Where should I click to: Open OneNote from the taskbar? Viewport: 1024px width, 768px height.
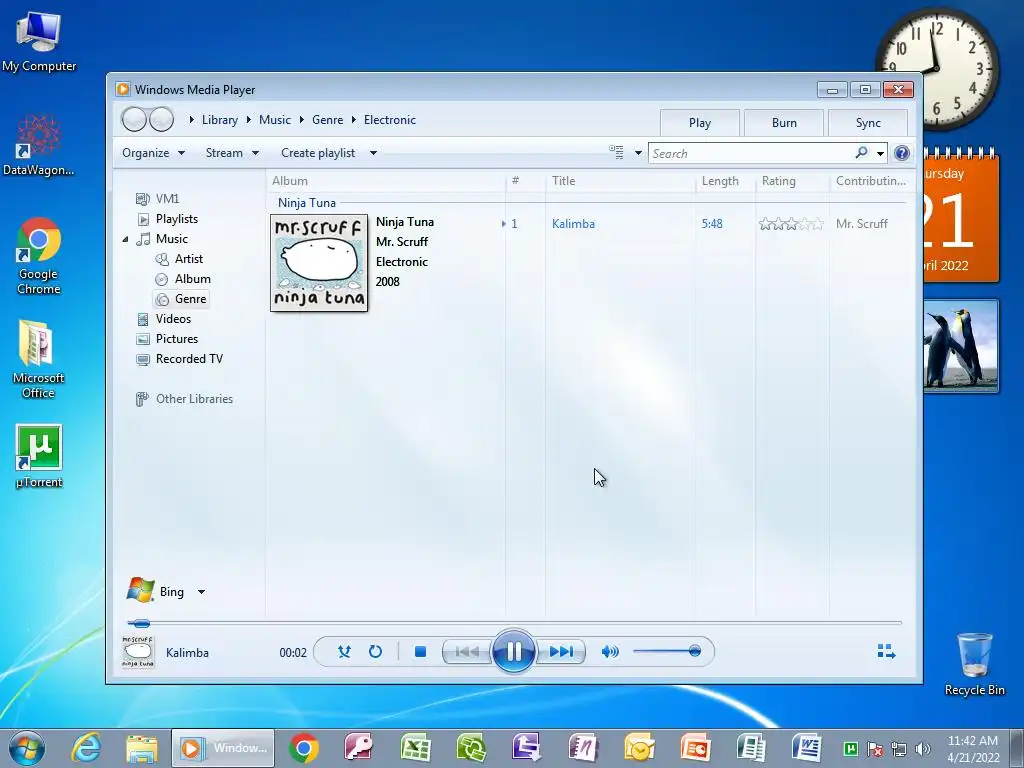pos(583,748)
